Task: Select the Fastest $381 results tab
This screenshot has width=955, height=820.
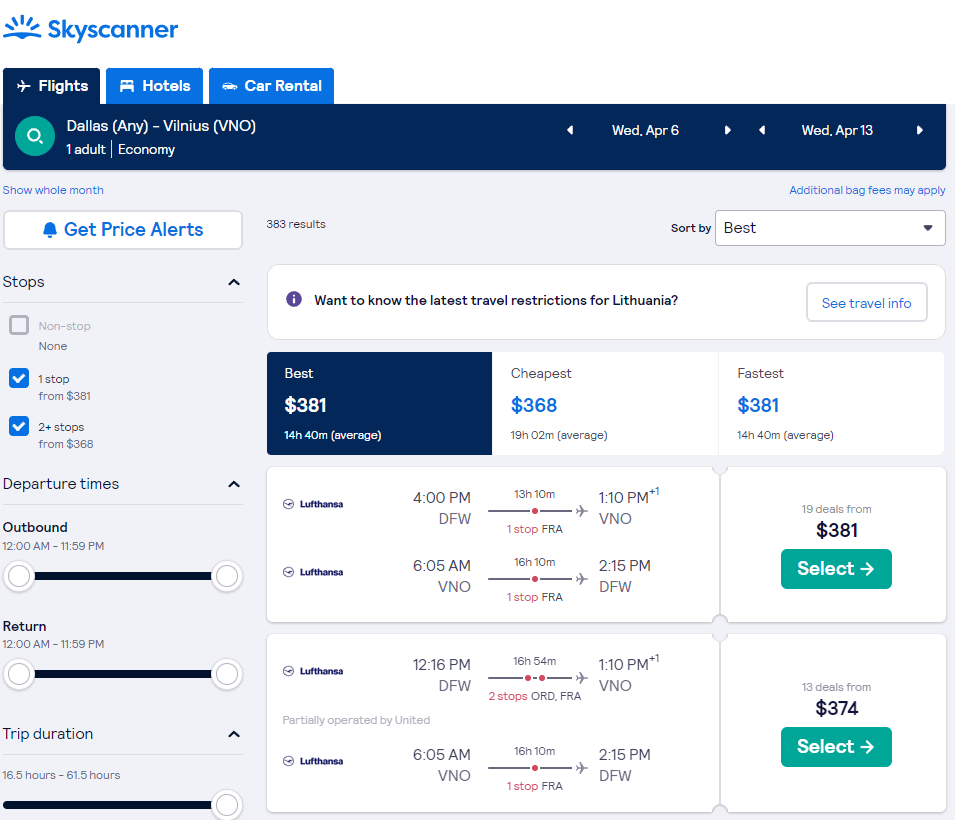Action: pos(831,403)
